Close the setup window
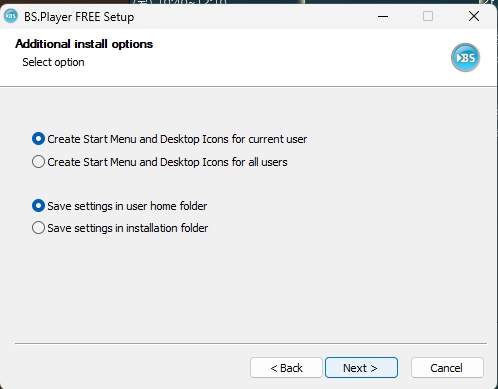498x389 pixels. 474,16
